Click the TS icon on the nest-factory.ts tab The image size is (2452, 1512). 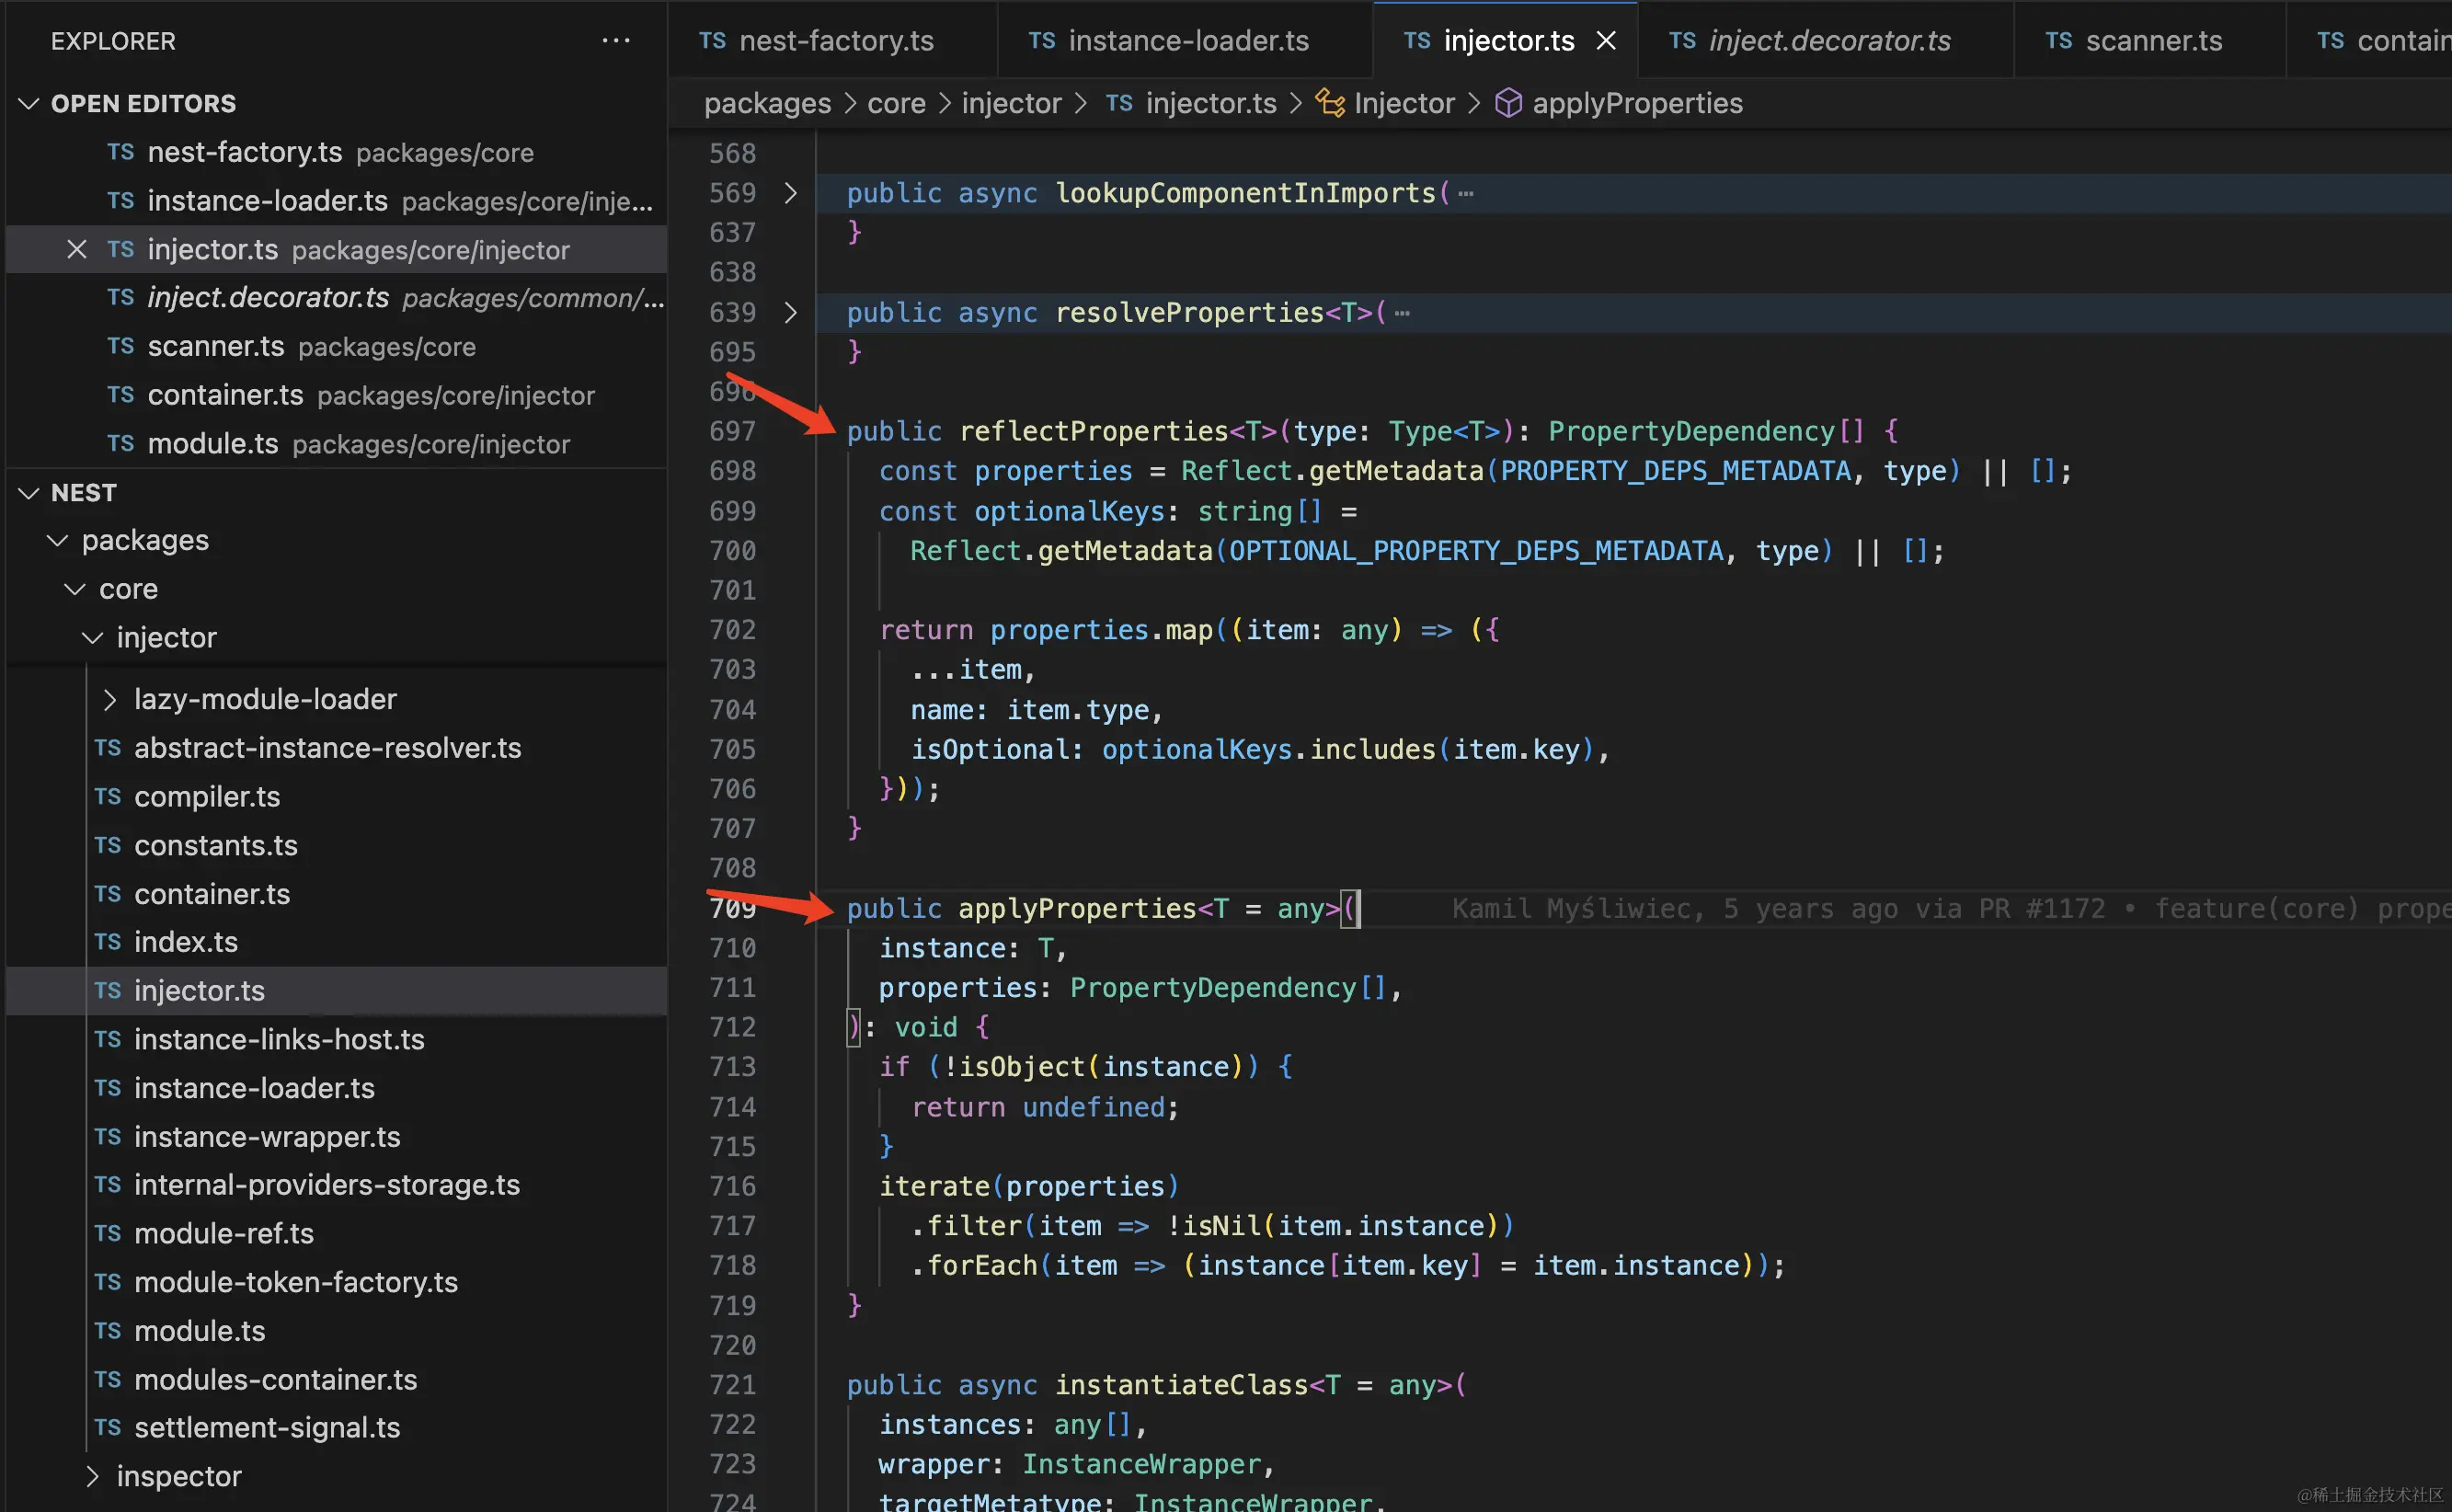pos(712,41)
